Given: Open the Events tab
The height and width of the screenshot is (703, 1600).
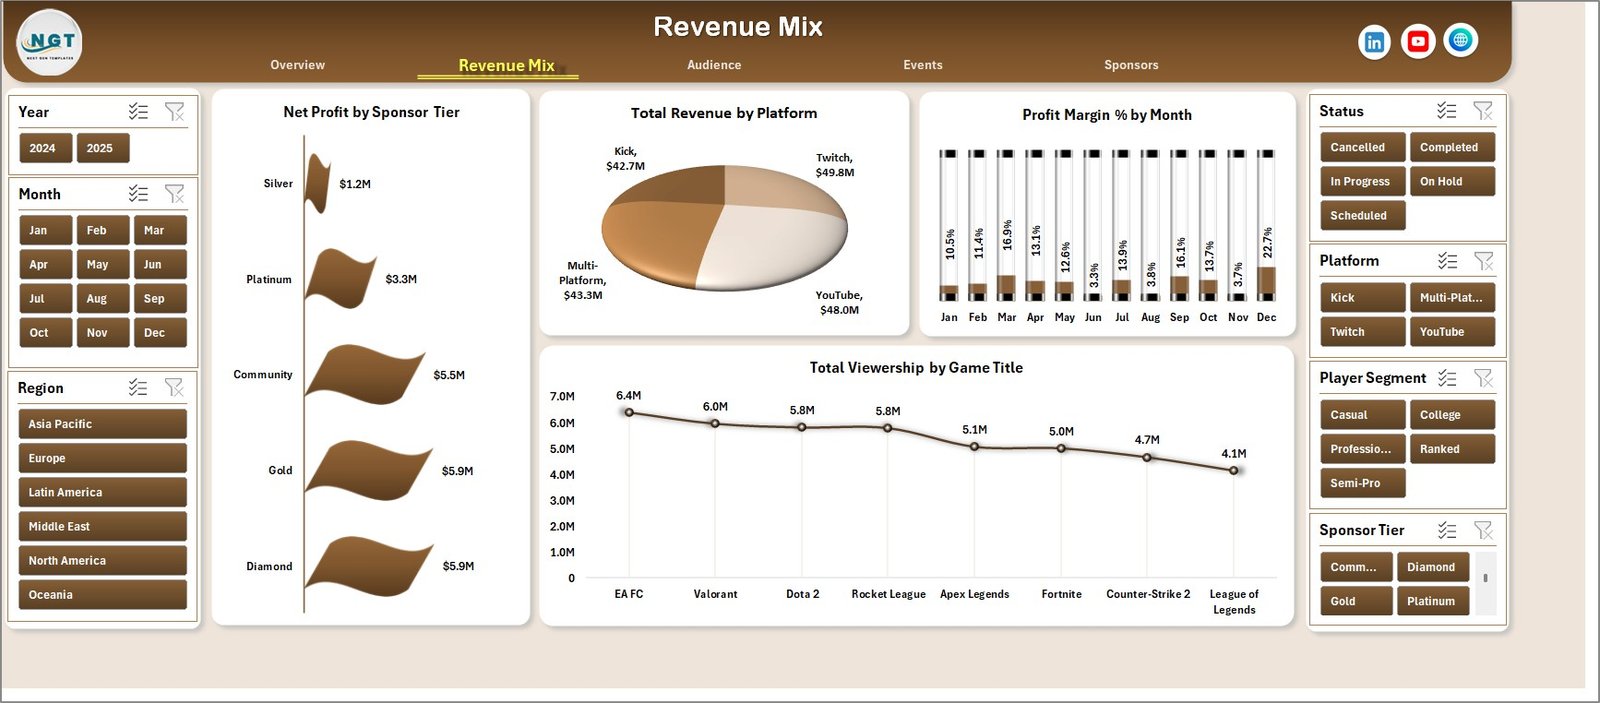Looking at the screenshot, I should click(923, 65).
